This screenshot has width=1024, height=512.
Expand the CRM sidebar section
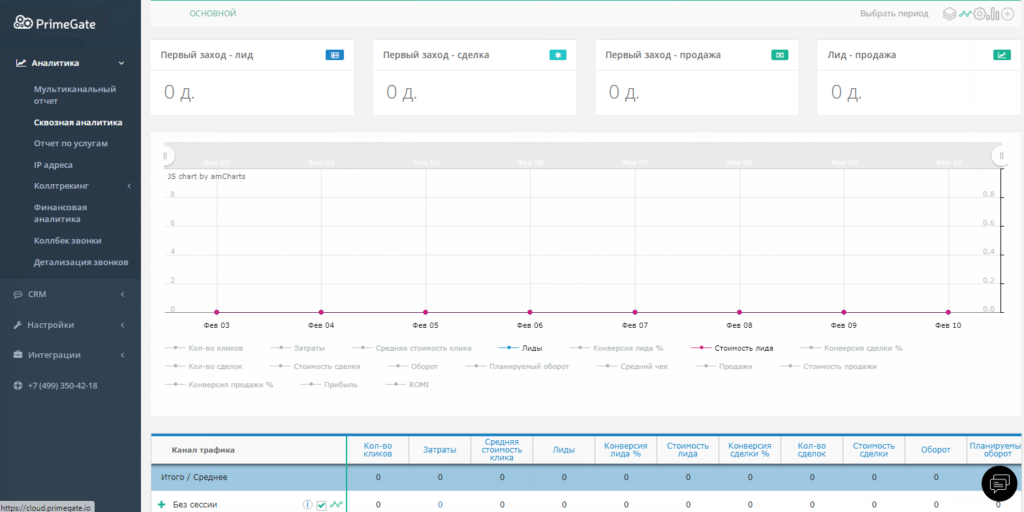(x=69, y=294)
